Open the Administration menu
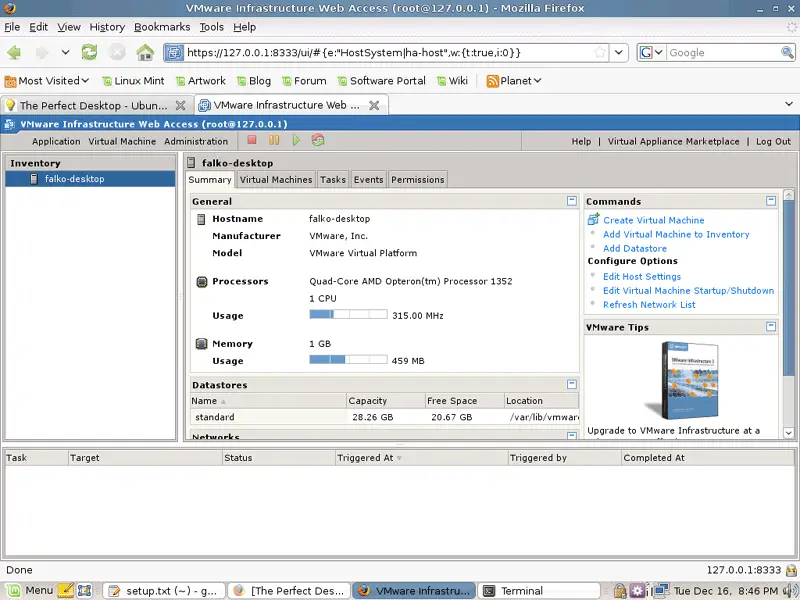800x600 pixels. [196, 141]
